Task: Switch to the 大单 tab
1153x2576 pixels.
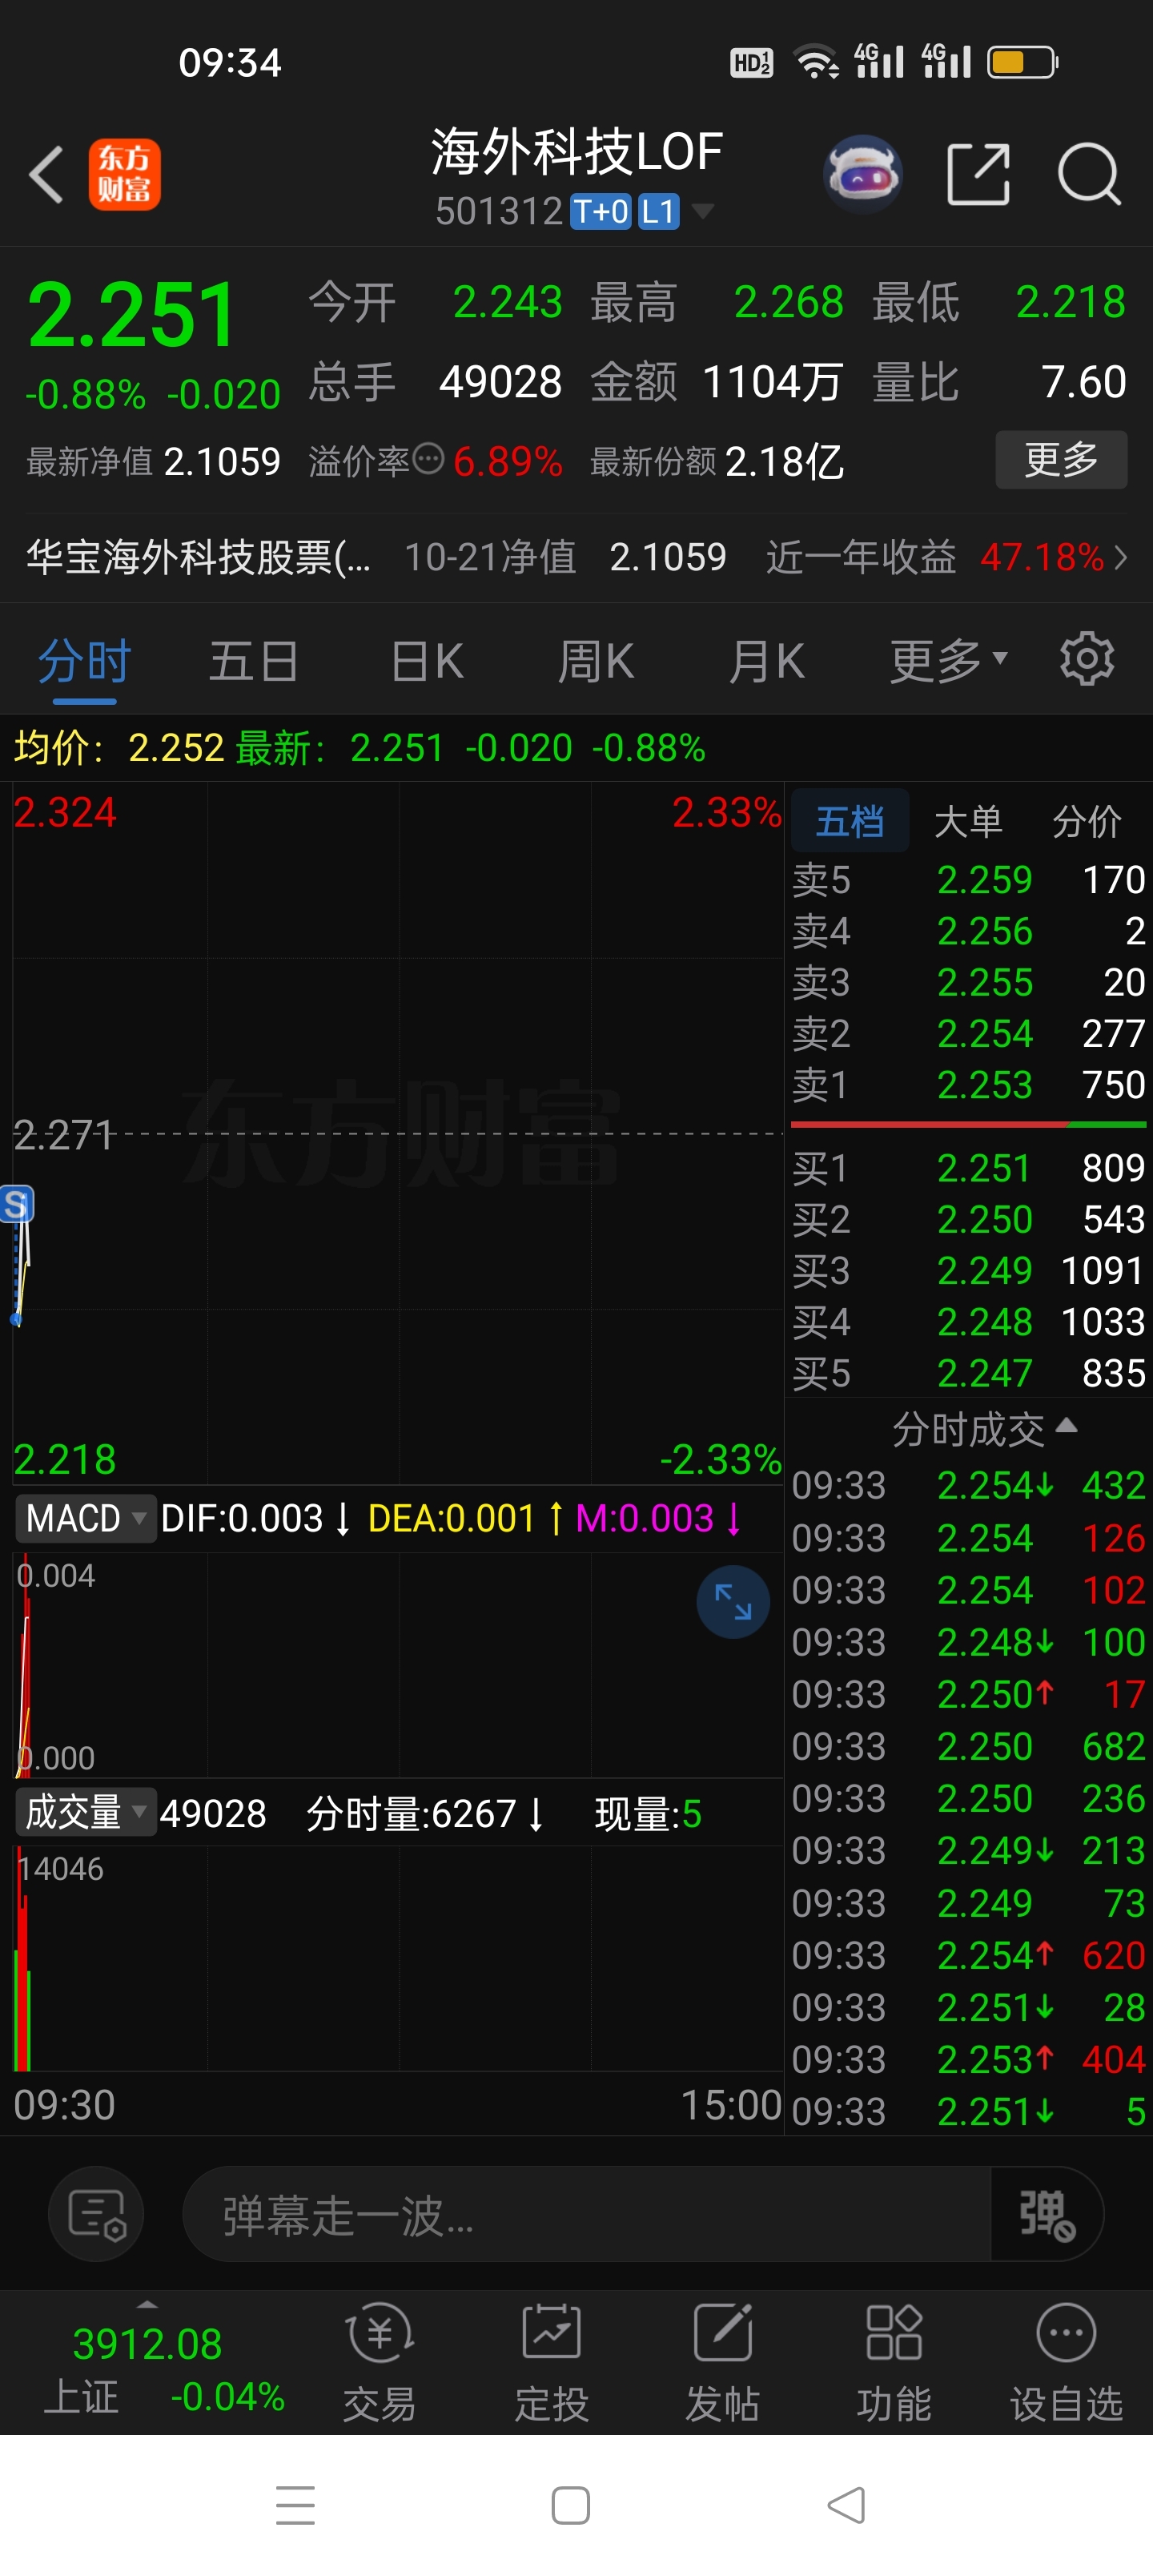Action: click(x=968, y=821)
